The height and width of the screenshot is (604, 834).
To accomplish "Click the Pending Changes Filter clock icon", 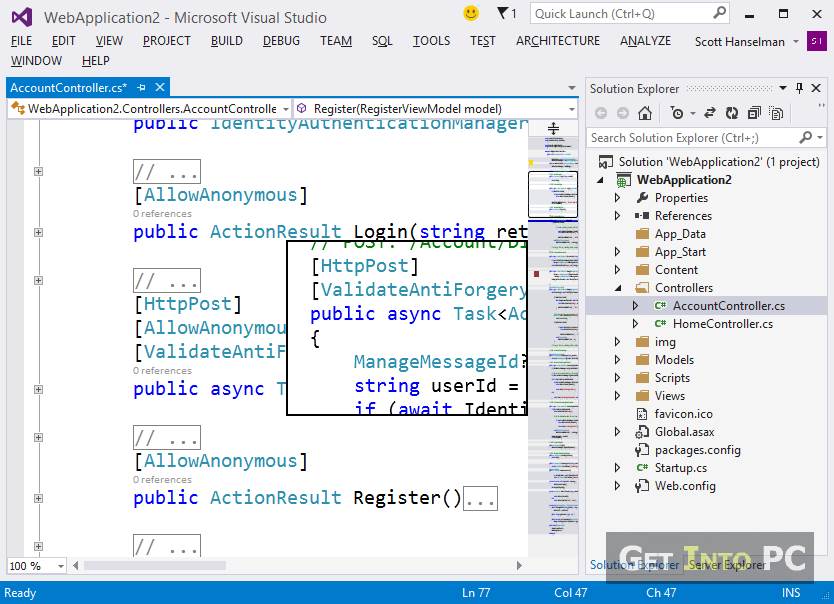I will [677, 113].
